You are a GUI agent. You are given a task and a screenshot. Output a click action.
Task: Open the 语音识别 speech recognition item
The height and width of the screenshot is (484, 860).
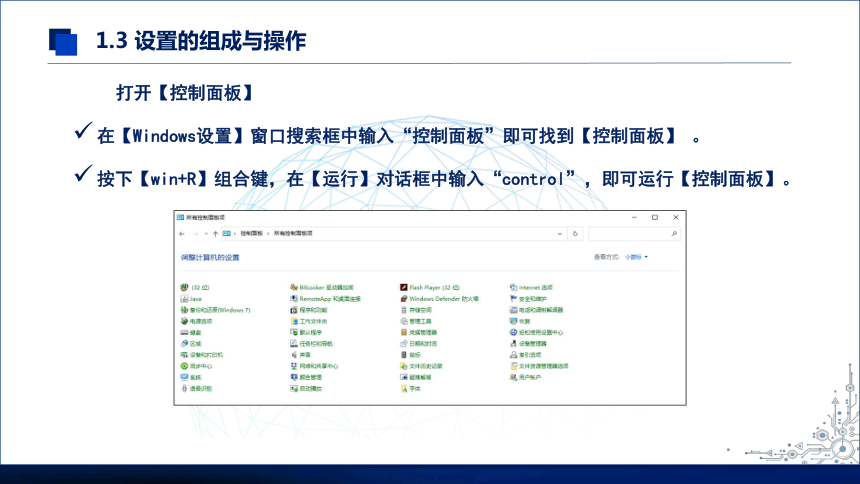point(196,389)
